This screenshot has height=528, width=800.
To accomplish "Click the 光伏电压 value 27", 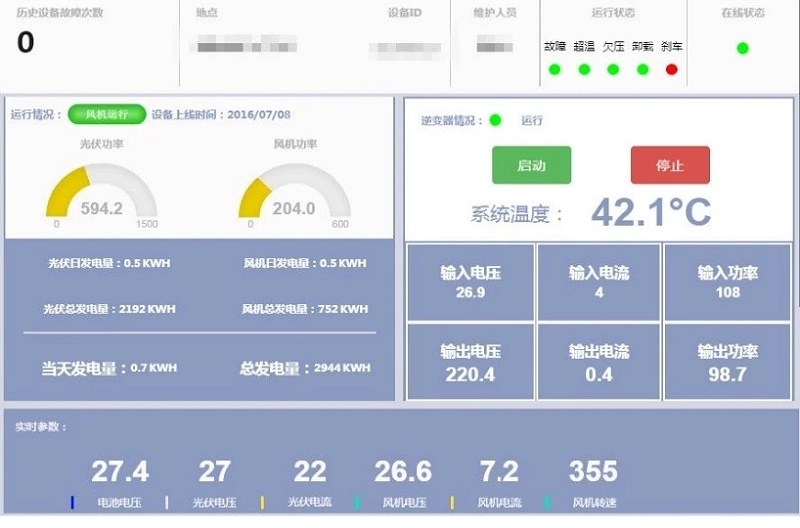I will 214,471.
